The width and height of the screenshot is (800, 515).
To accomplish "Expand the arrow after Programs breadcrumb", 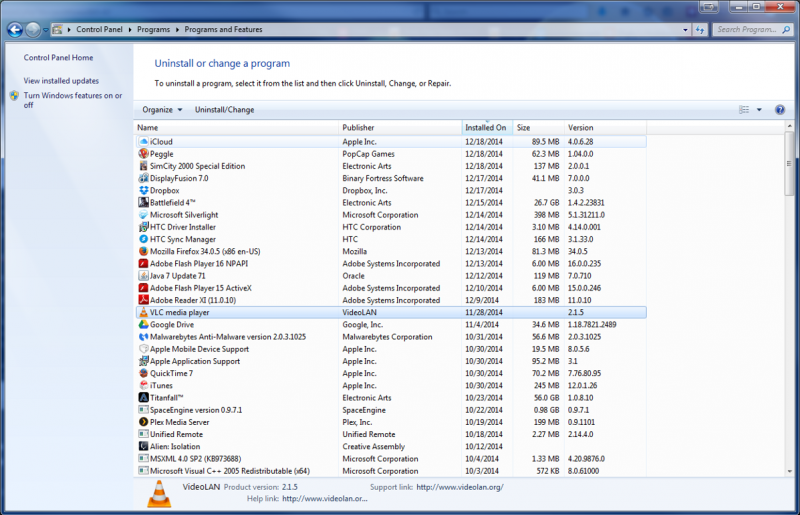I will click(x=177, y=30).
